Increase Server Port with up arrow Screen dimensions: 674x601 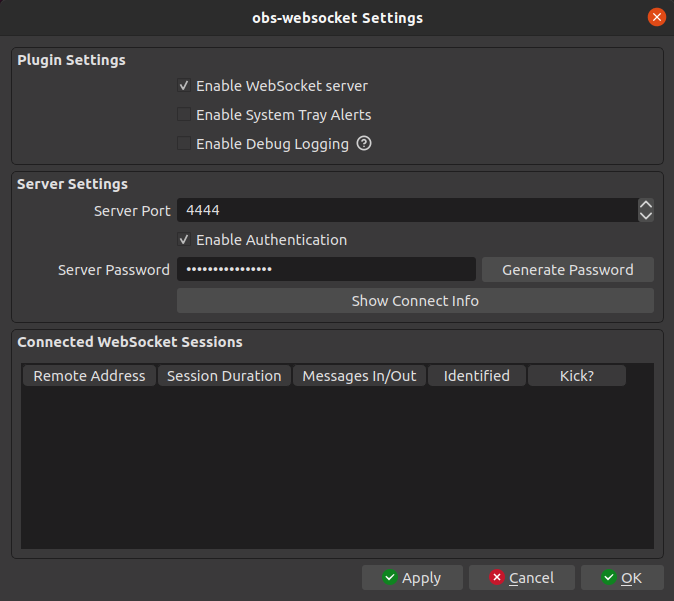tap(646, 205)
